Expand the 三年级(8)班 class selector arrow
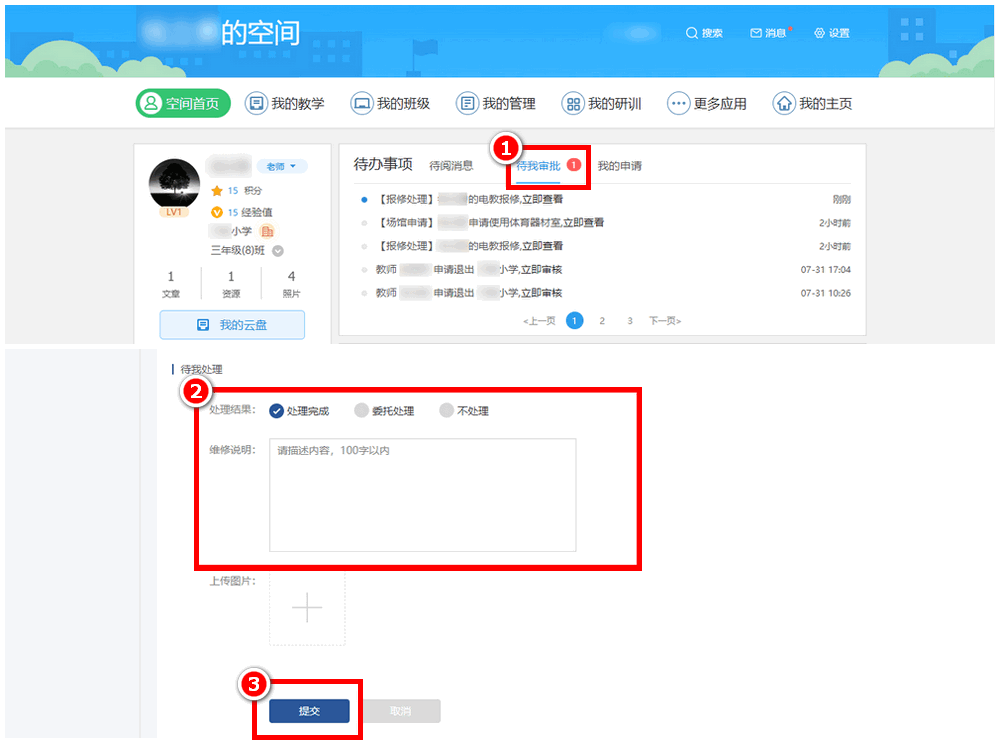The image size is (1000, 743). pos(278,251)
